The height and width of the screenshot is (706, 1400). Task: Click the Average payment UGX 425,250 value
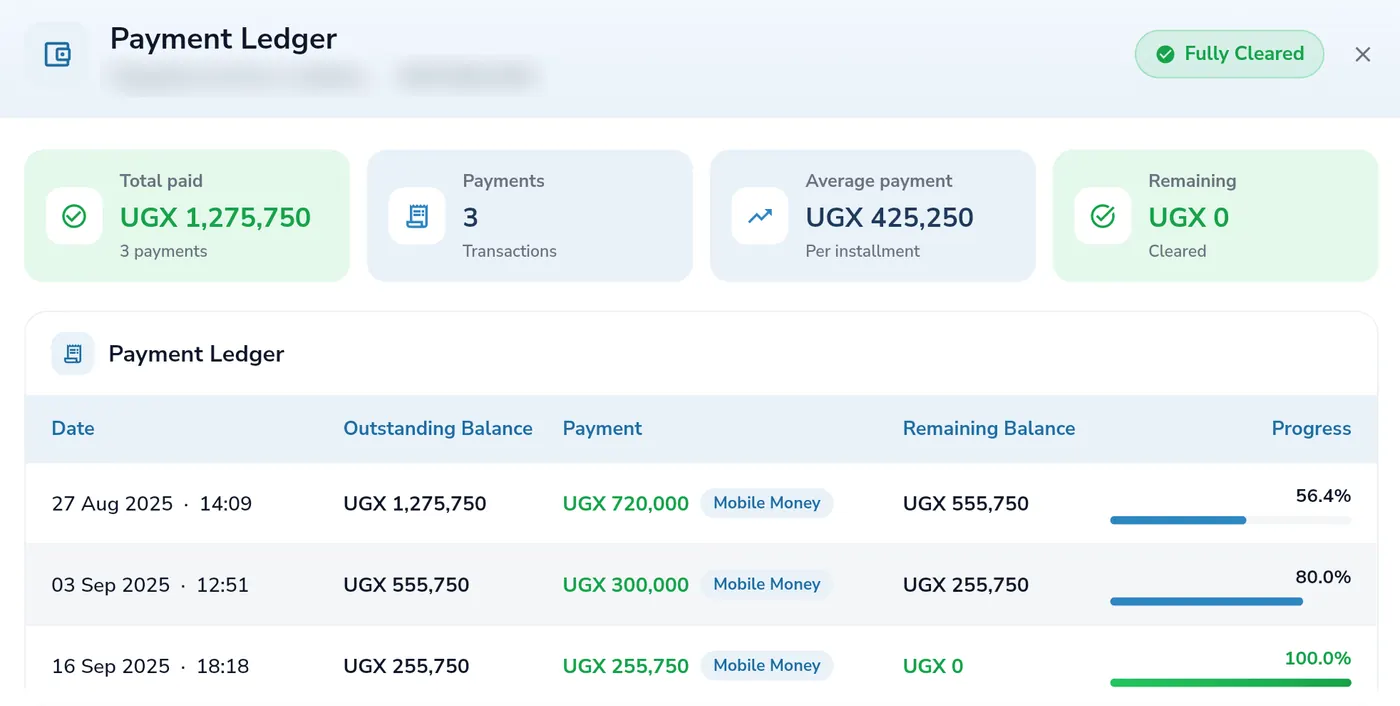pyautogui.click(x=890, y=217)
